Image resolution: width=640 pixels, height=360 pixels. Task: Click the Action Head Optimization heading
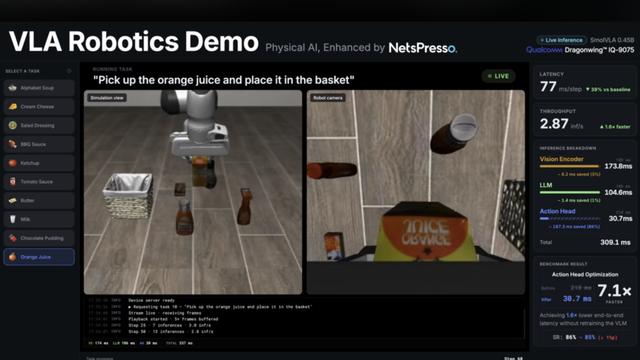[585, 274]
